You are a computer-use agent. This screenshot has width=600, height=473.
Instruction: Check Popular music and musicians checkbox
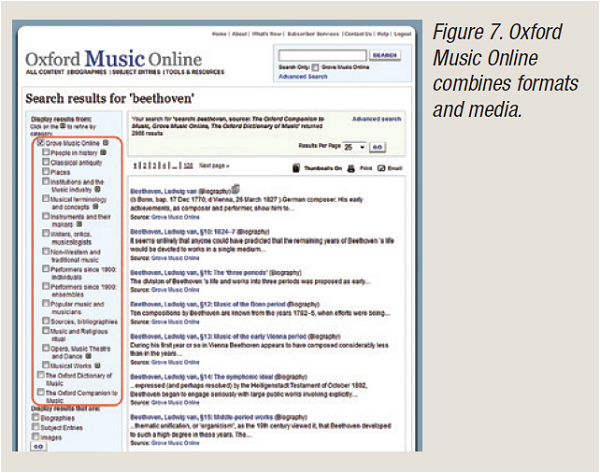[46, 303]
